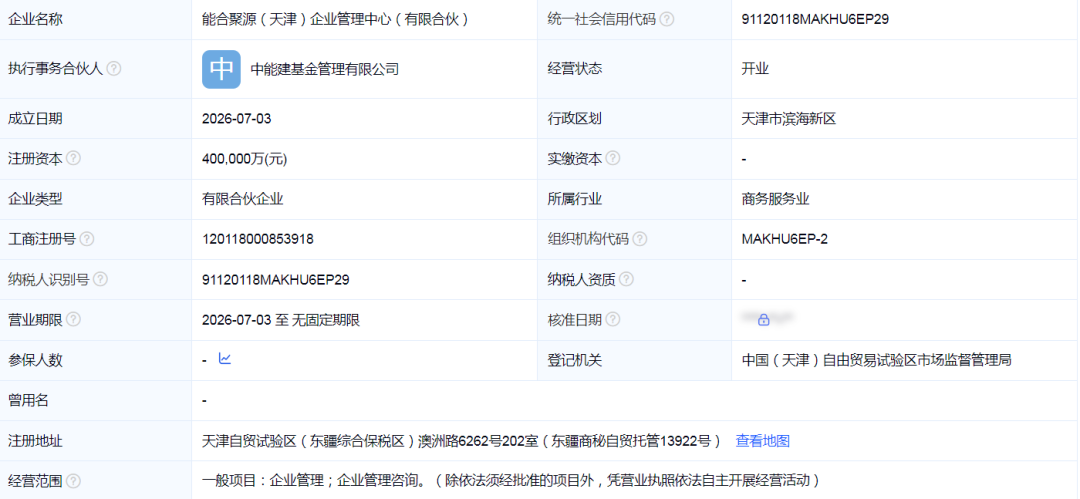Click question mark next to 实缴资本
The width and height of the screenshot is (1080, 499).
pos(612,159)
